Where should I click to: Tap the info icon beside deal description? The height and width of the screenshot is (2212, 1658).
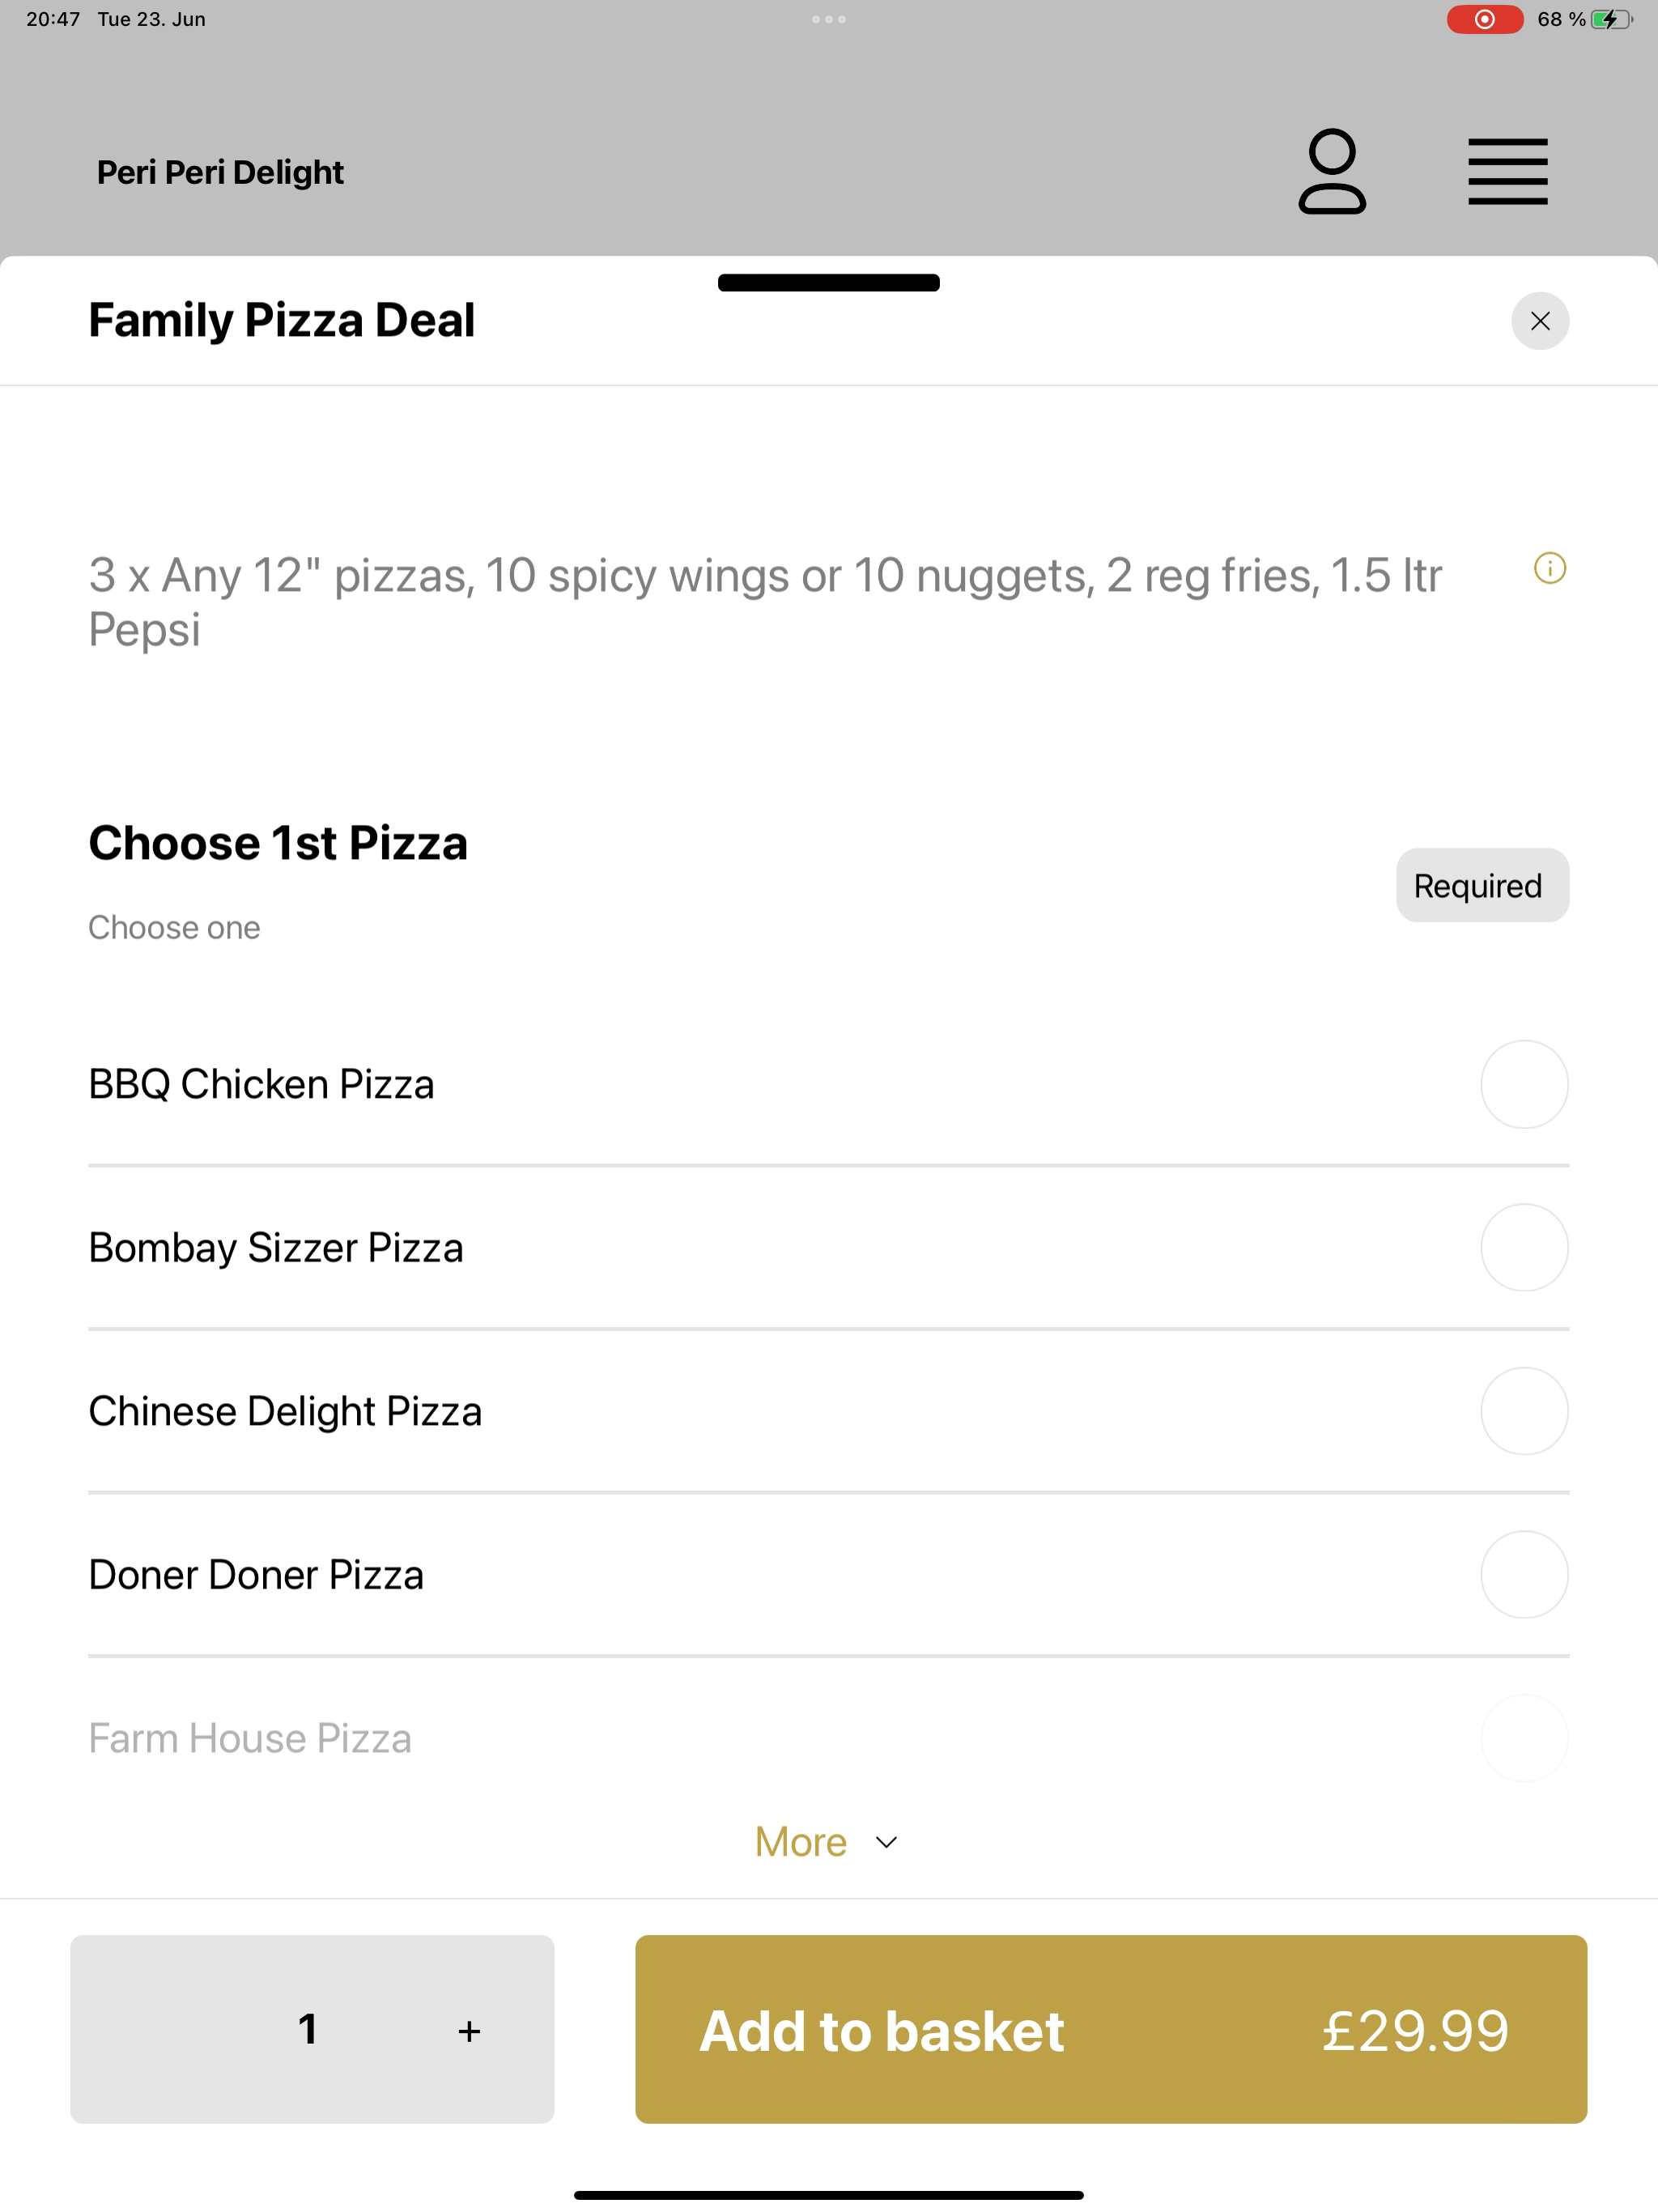point(1550,569)
